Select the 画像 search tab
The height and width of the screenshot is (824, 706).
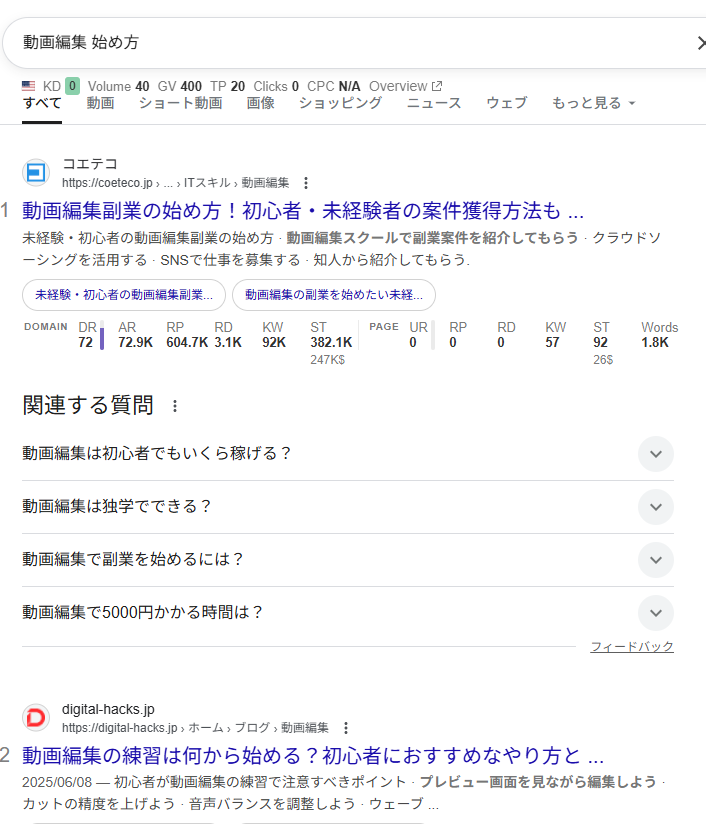pyautogui.click(x=260, y=103)
